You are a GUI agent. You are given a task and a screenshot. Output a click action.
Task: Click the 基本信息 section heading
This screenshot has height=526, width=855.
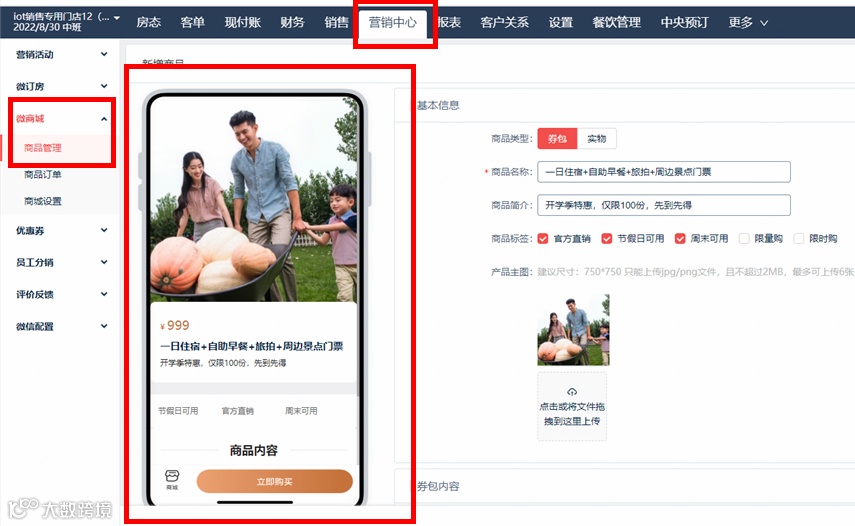pos(438,105)
